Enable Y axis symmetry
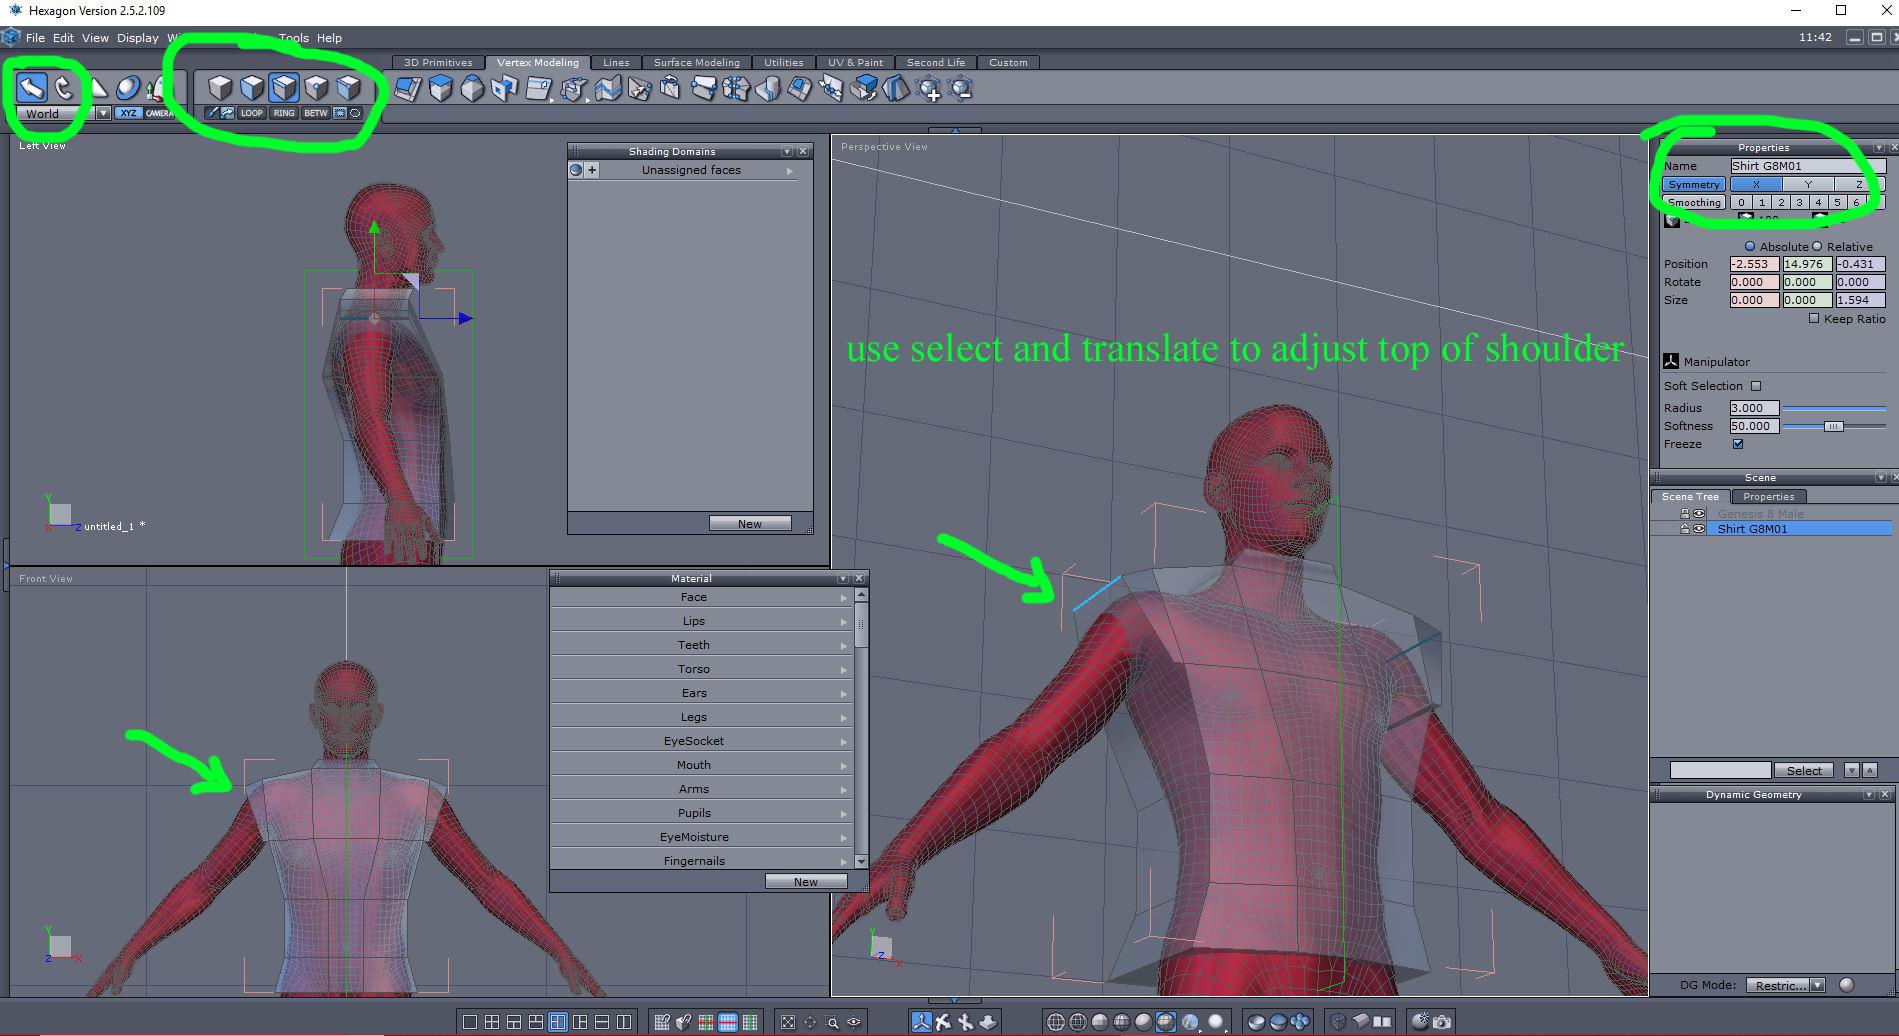 tap(1807, 184)
